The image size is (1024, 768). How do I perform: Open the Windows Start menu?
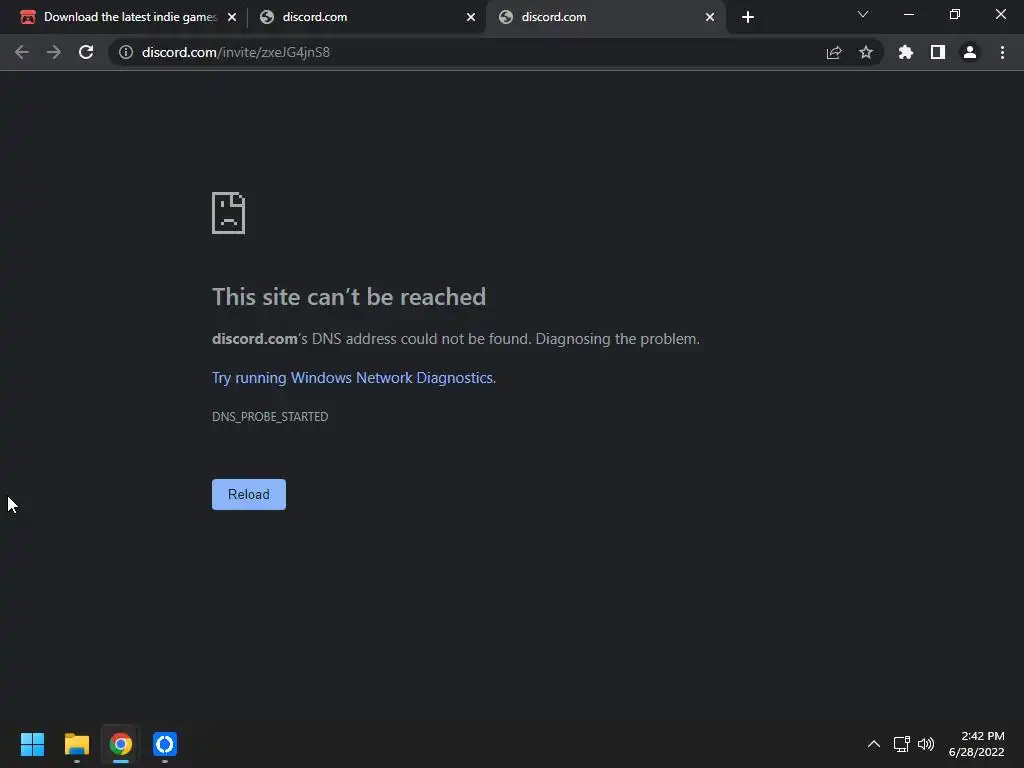tap(32, 744)
